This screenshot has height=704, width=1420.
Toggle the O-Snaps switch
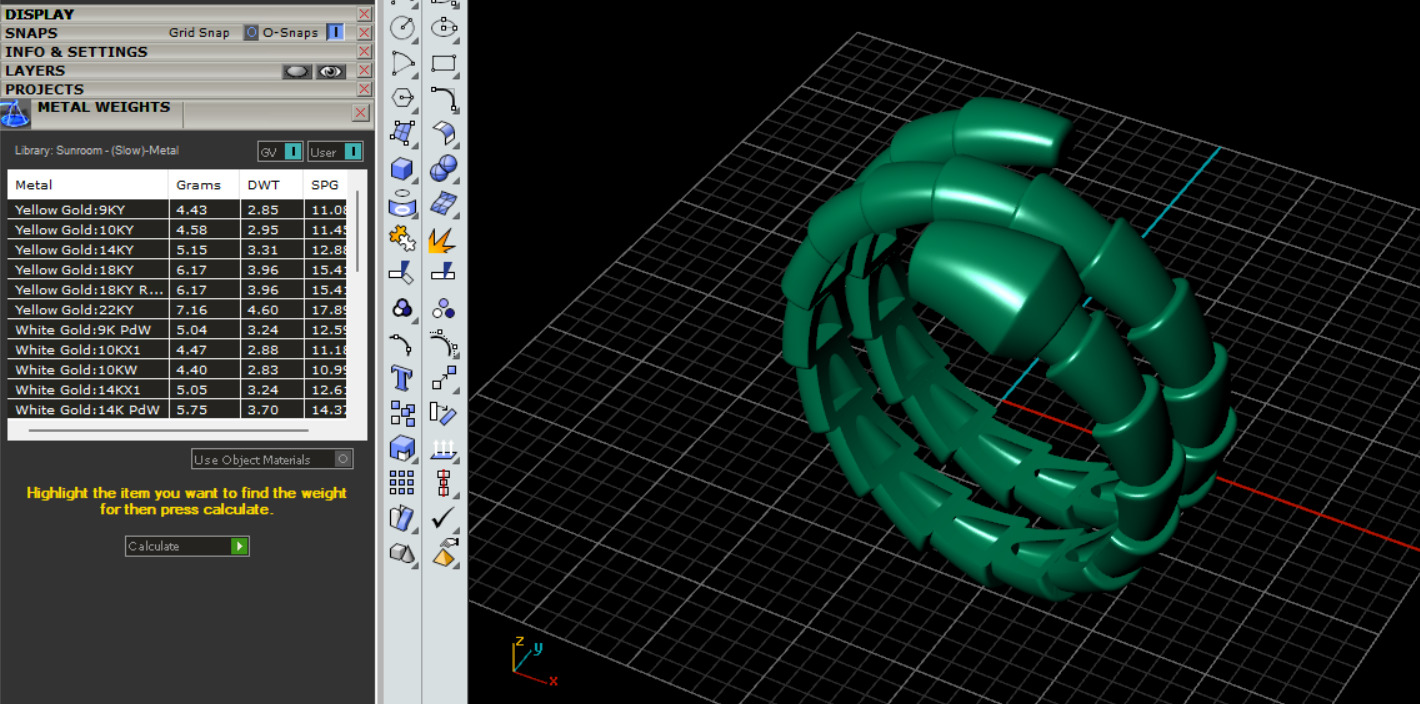[x=335, y=32]
